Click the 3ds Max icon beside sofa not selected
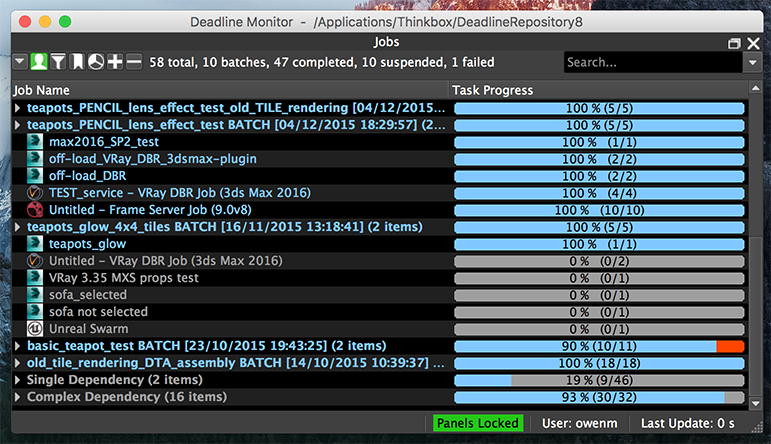Viewport: 771px width, 444px height. 35,312
